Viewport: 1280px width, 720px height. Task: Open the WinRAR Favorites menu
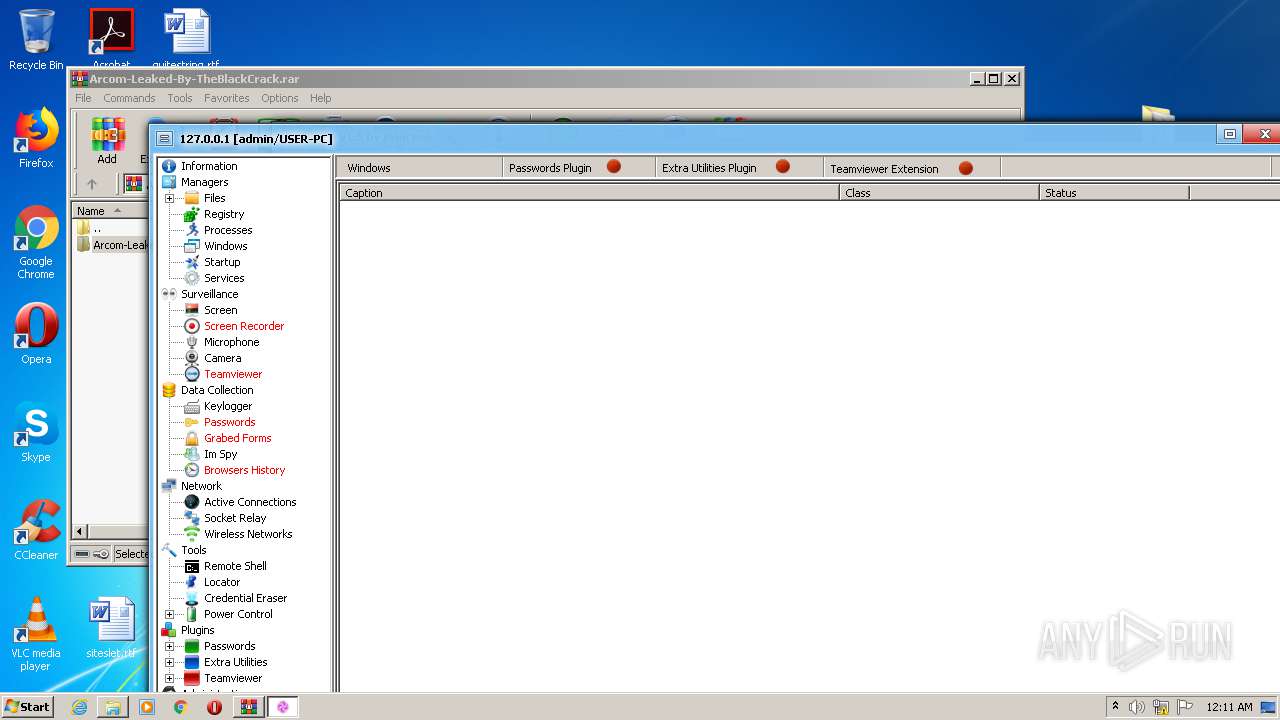click(x=227, y=98)
